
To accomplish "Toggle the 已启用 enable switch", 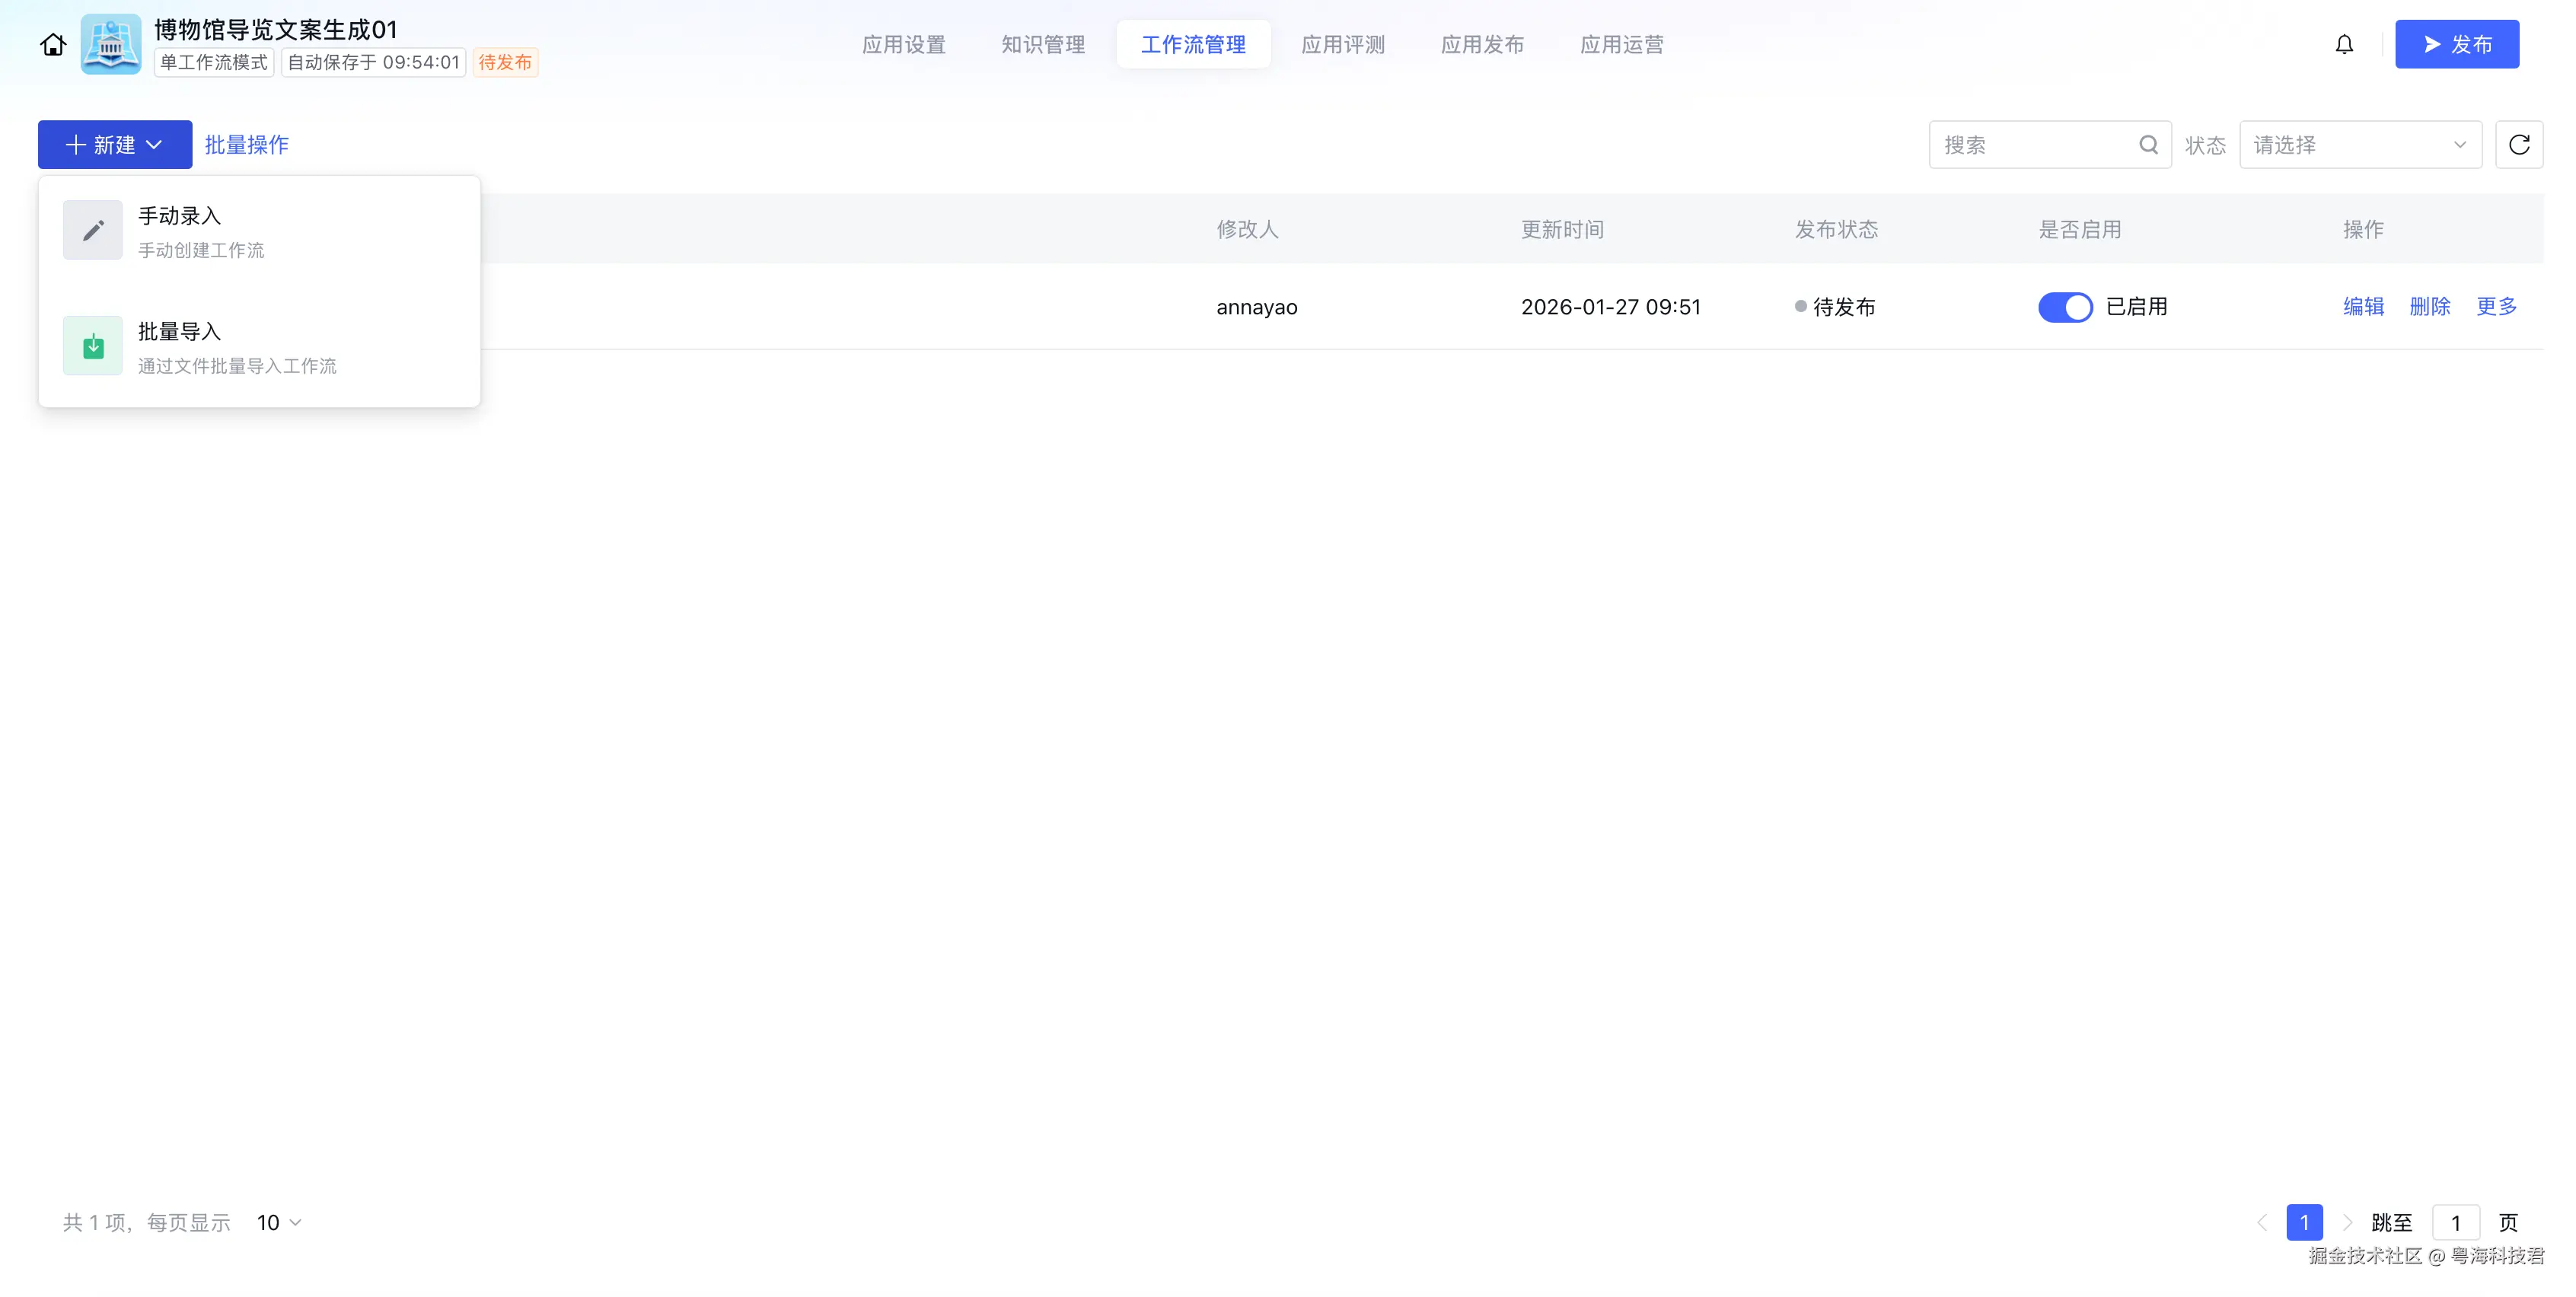I will click(x=2065, y=307).
